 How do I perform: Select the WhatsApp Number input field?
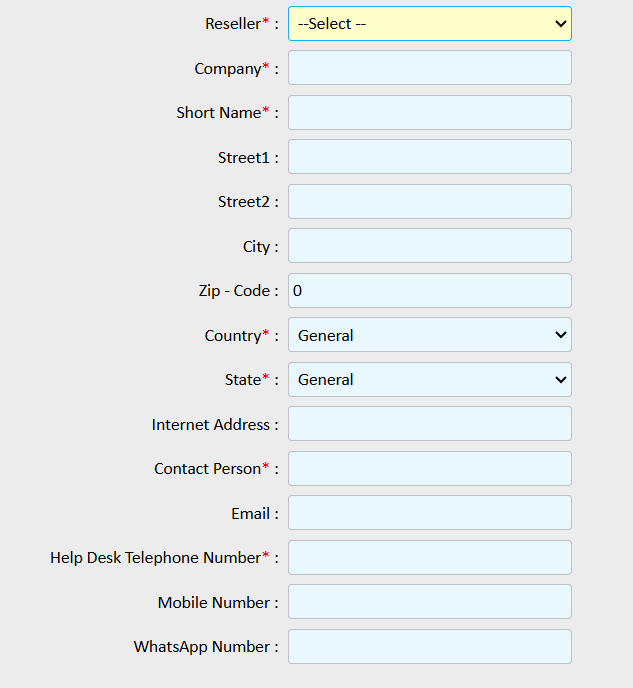[429, 647]
